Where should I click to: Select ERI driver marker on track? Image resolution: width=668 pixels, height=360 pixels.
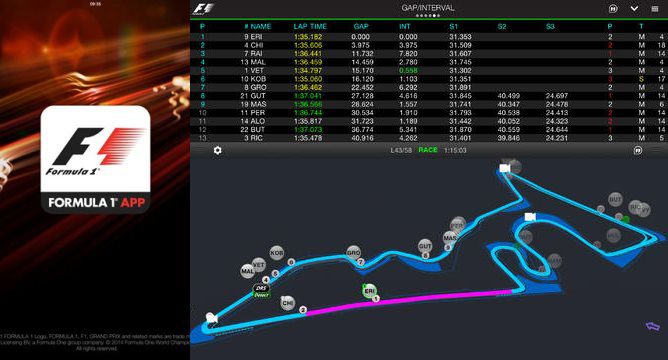369,291
